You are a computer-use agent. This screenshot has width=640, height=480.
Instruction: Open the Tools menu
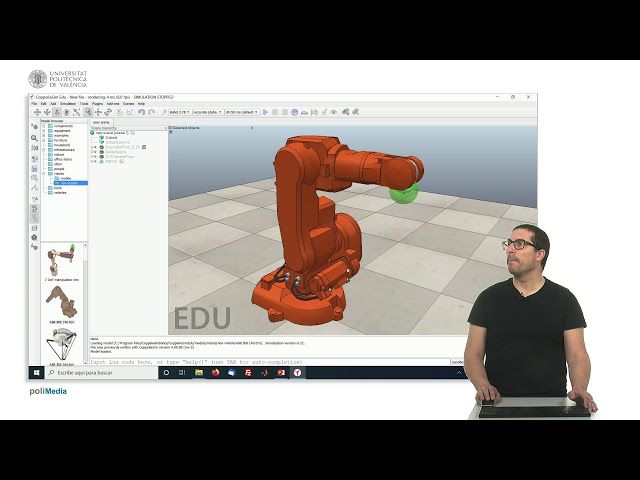coord(84,104)
